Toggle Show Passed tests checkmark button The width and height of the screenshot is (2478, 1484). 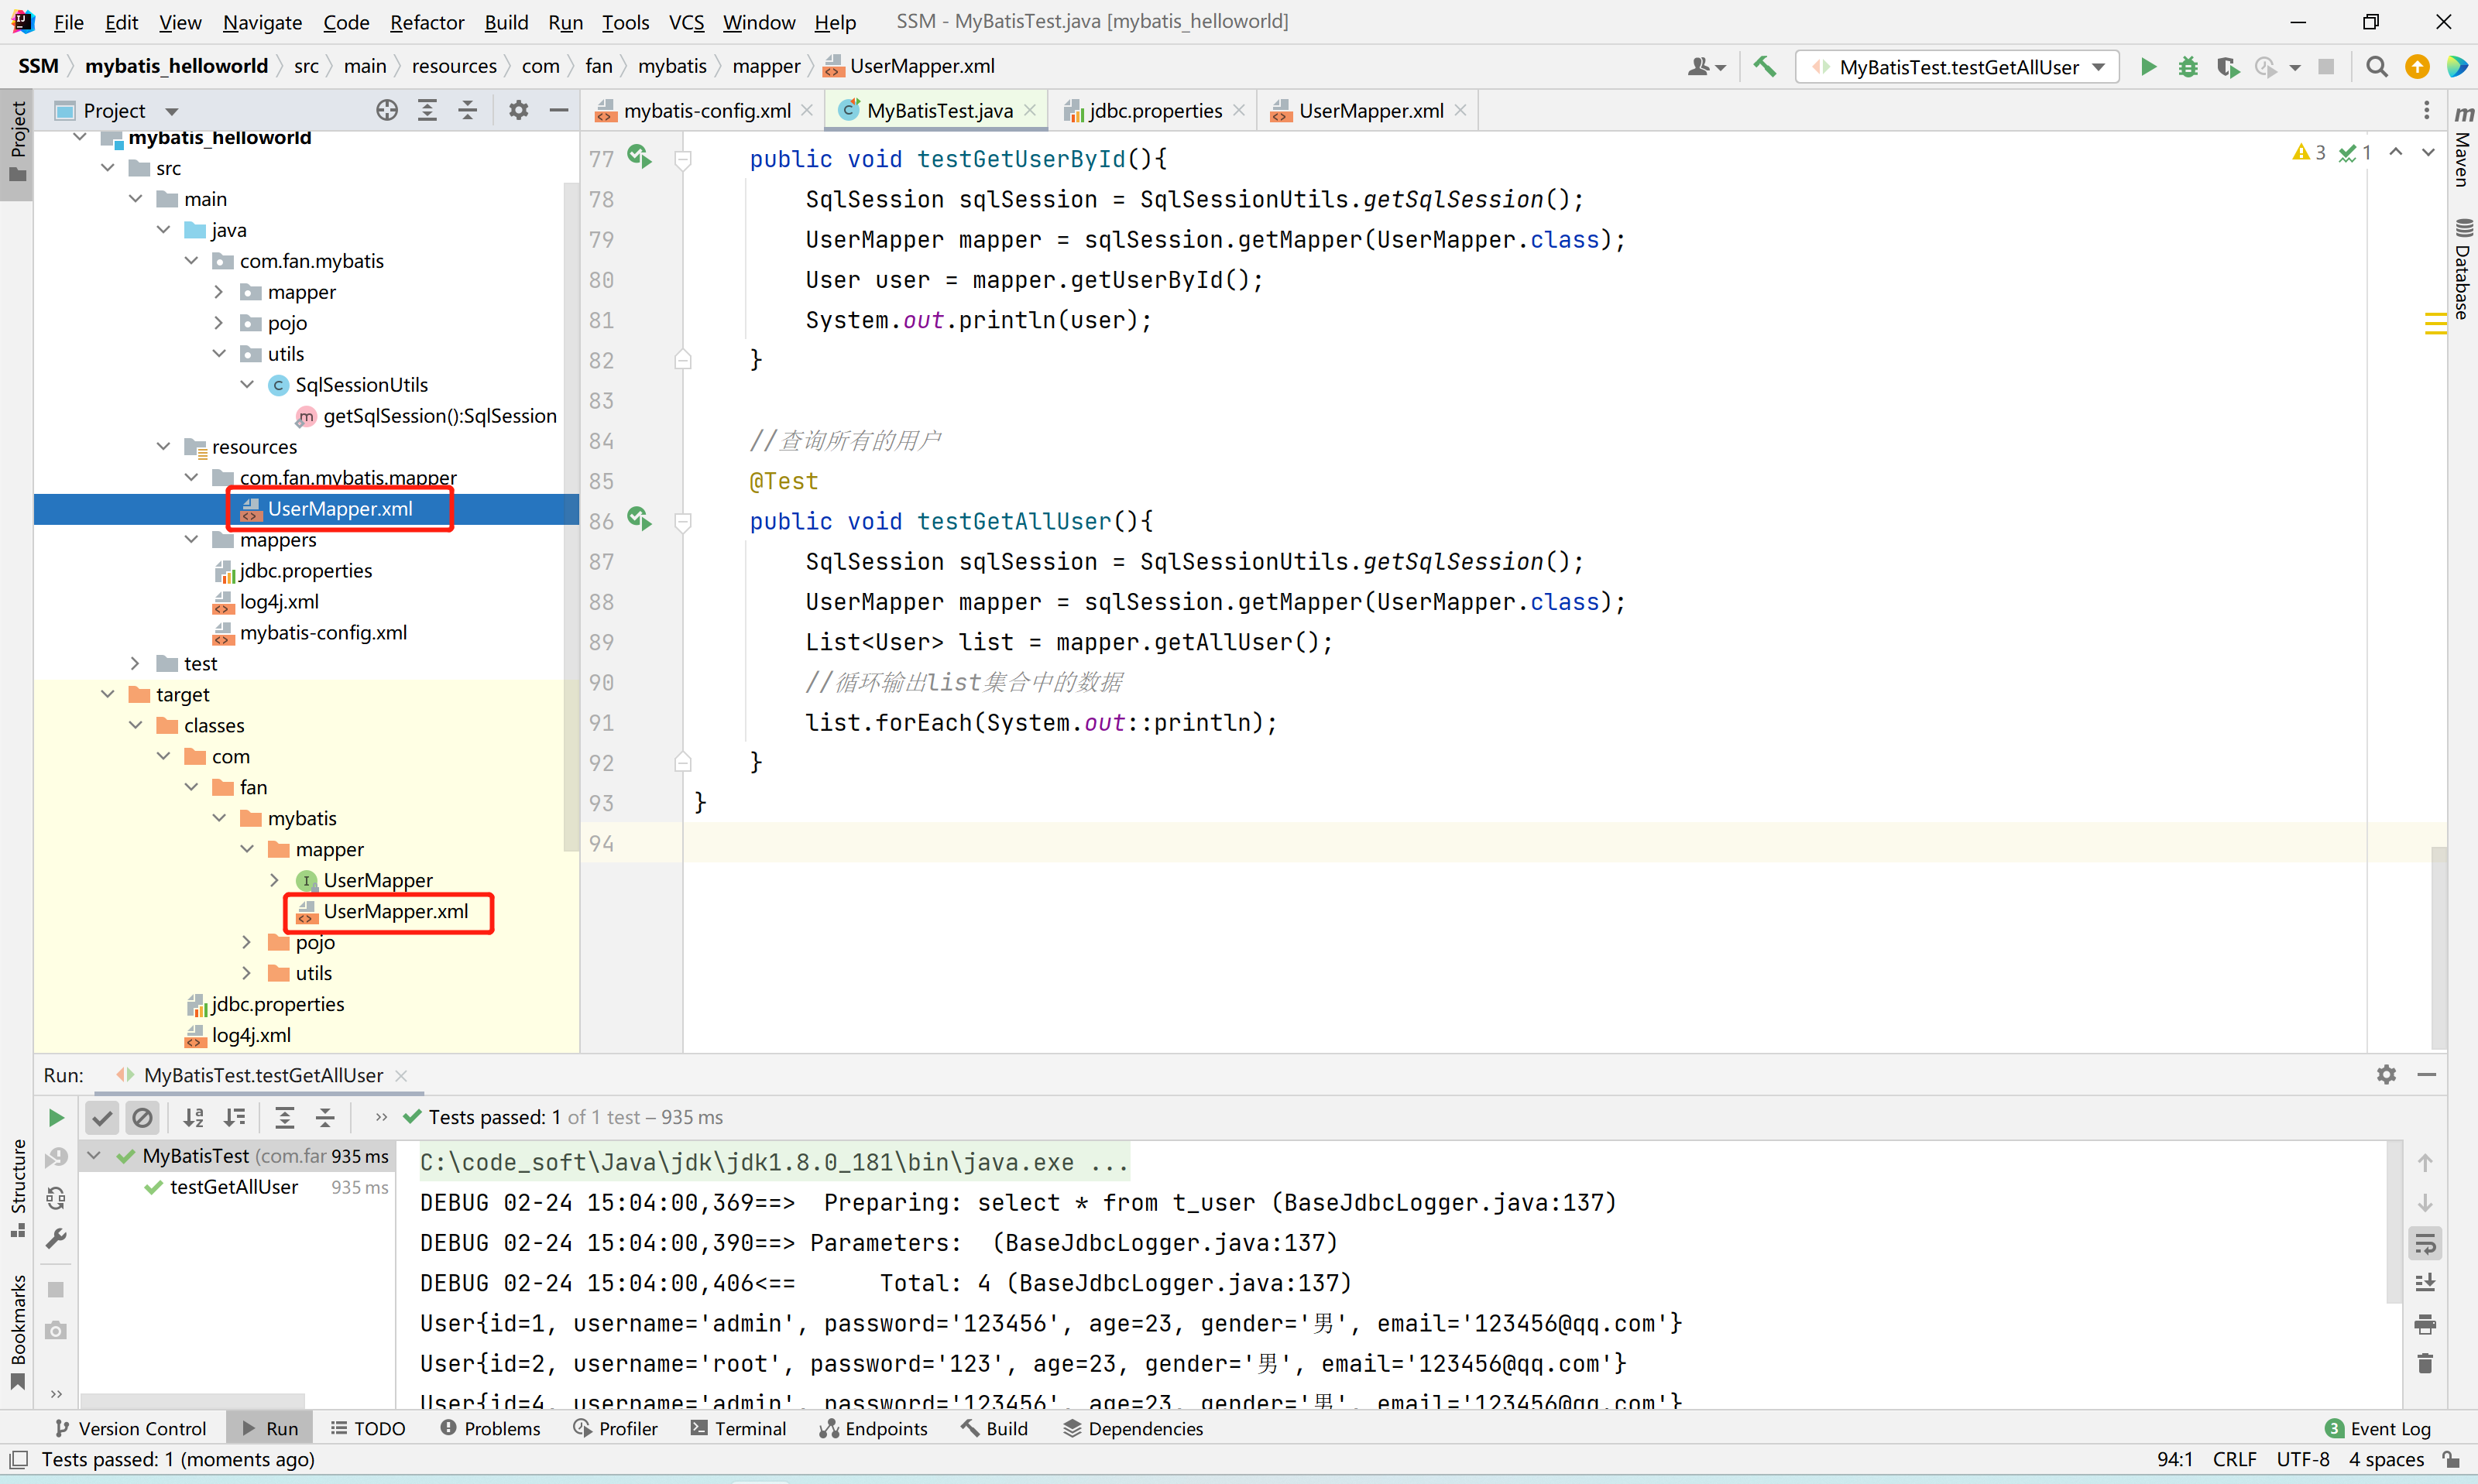[102, 1117]
